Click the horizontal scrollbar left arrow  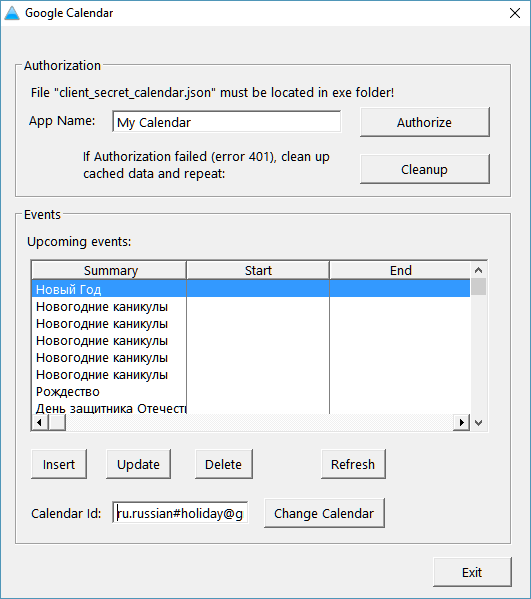click(40, 423)
